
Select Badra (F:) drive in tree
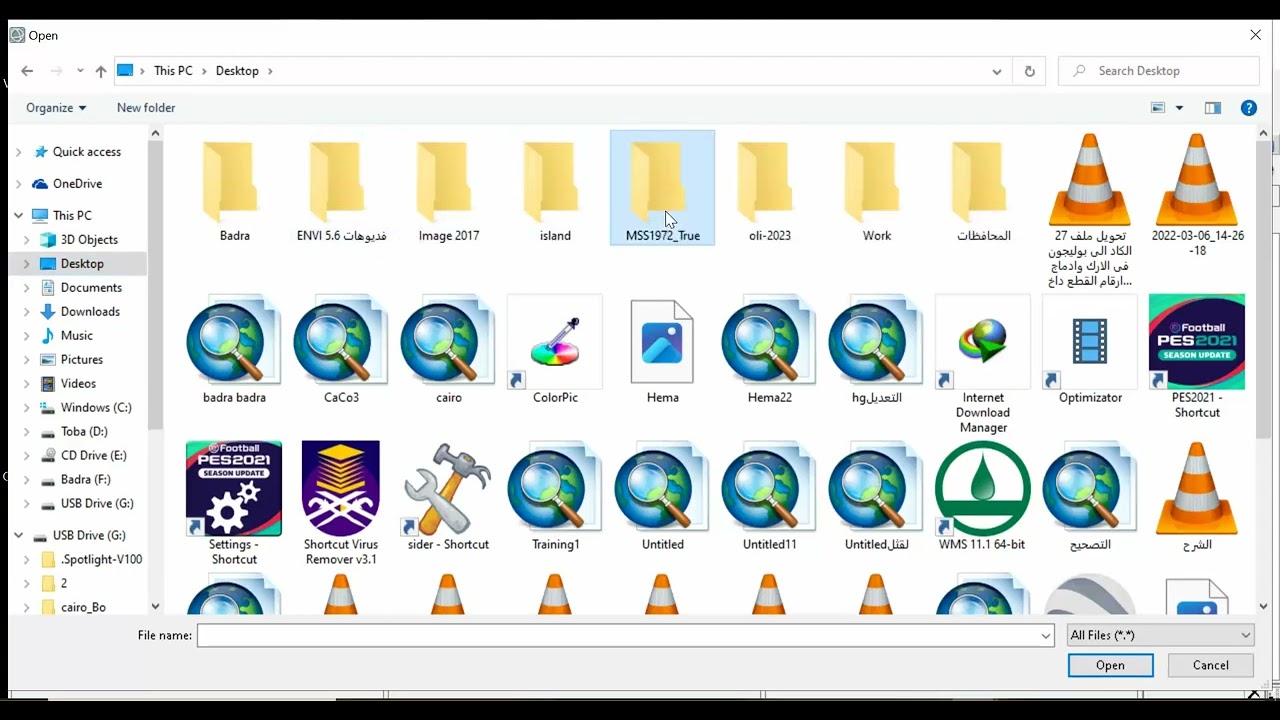point(85,480)
